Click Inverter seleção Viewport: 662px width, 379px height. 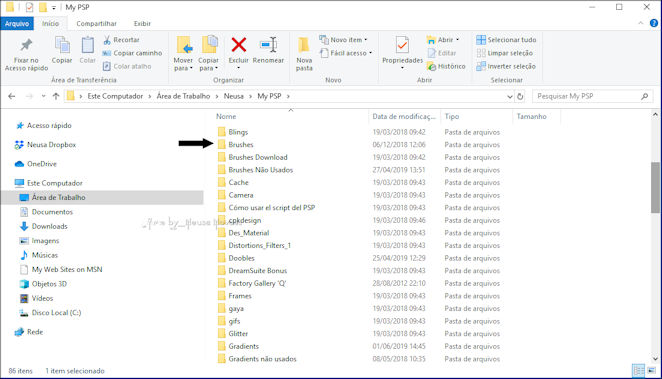tap(506, 66)
